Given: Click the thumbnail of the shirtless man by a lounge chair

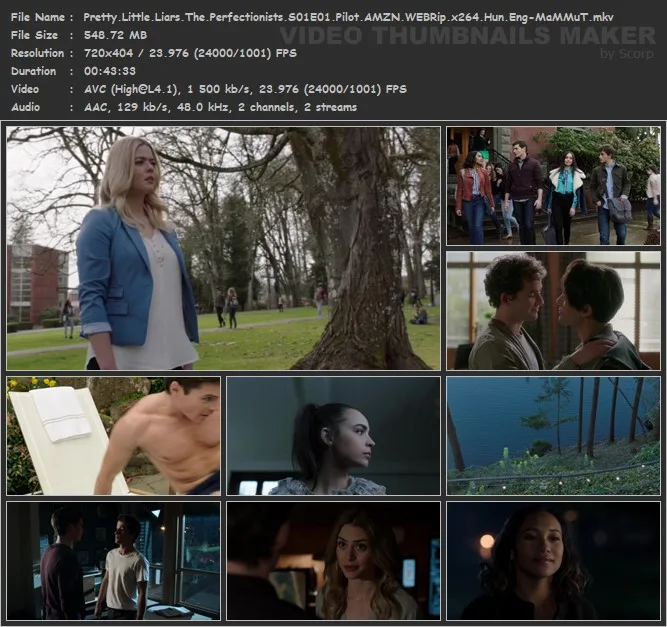Looking at the screenshot, I should tap(114, 436).
